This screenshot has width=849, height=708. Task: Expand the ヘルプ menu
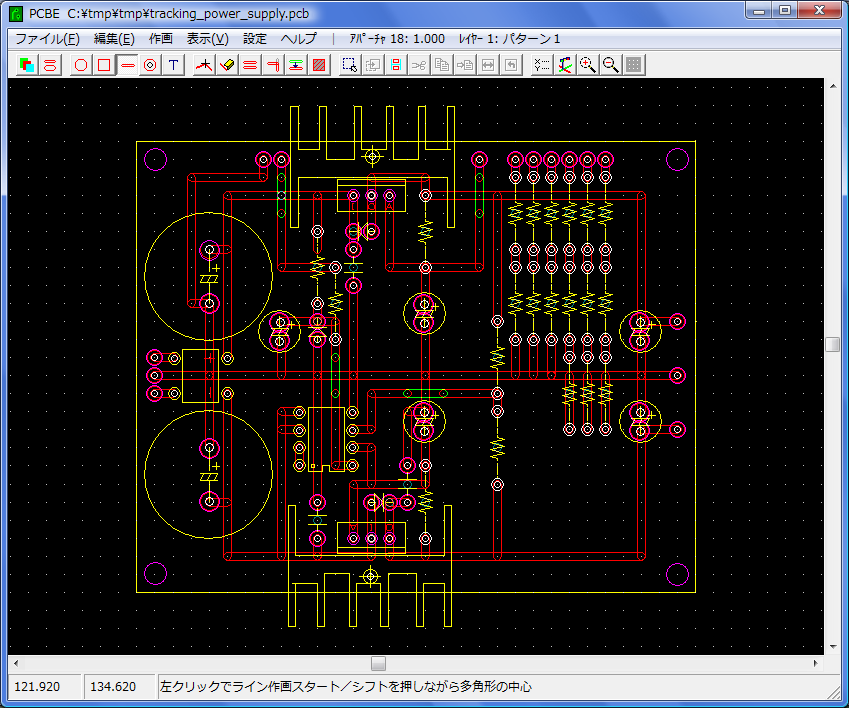tap(299, 39)
